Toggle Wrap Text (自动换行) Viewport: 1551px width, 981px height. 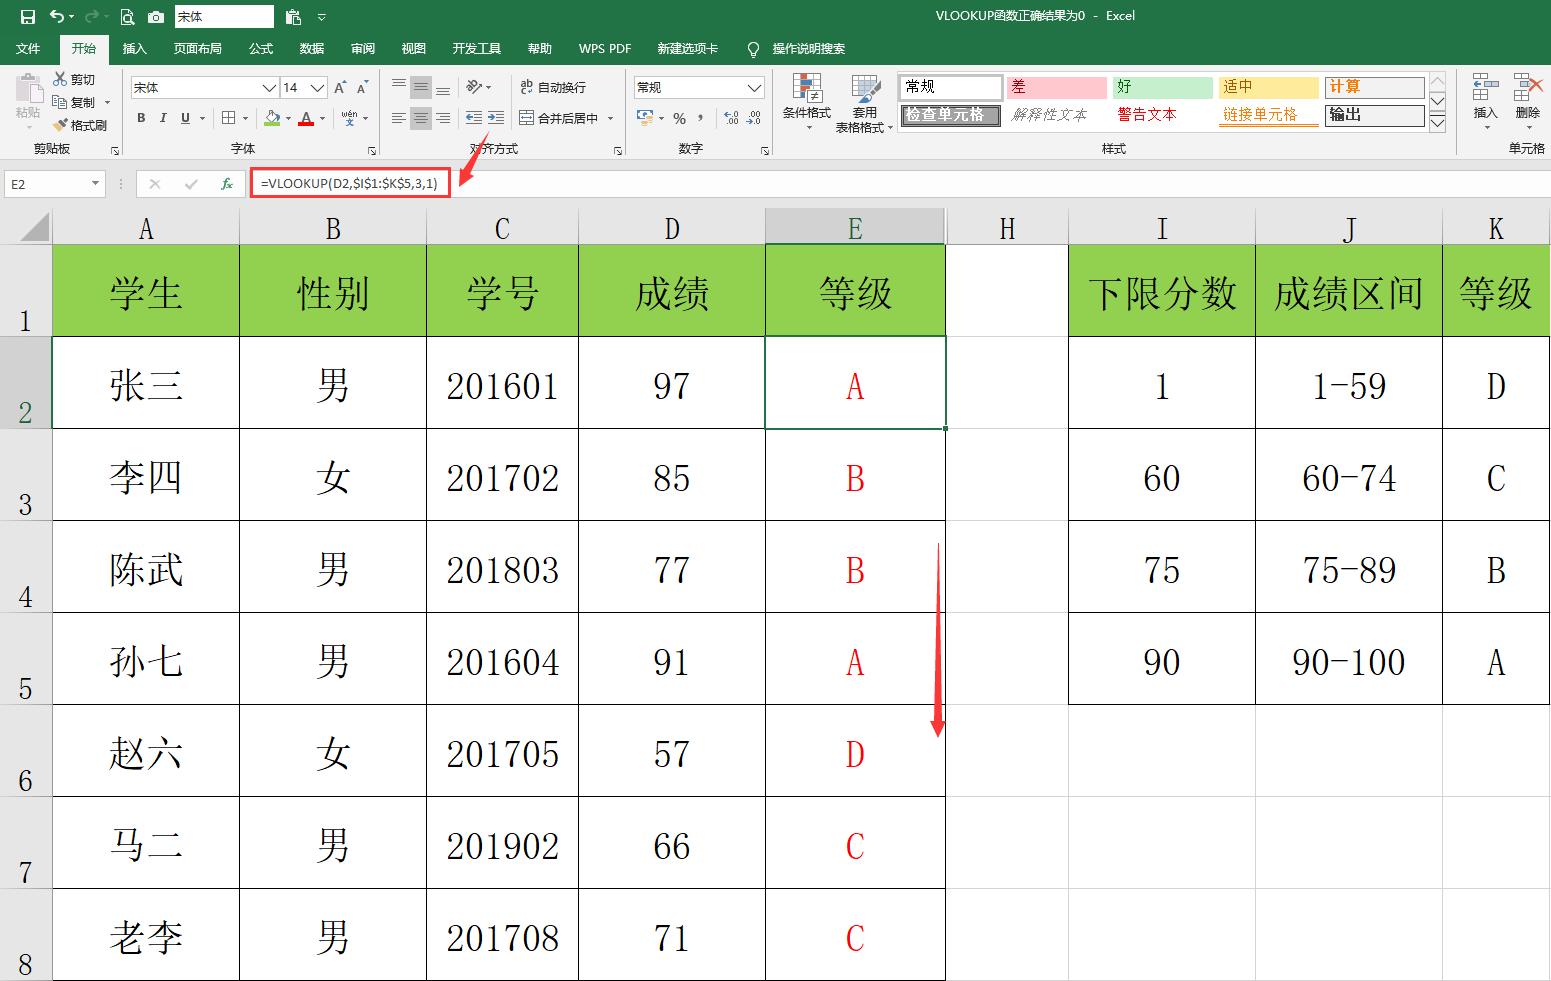pyautogui.click(x=553, y=87)
